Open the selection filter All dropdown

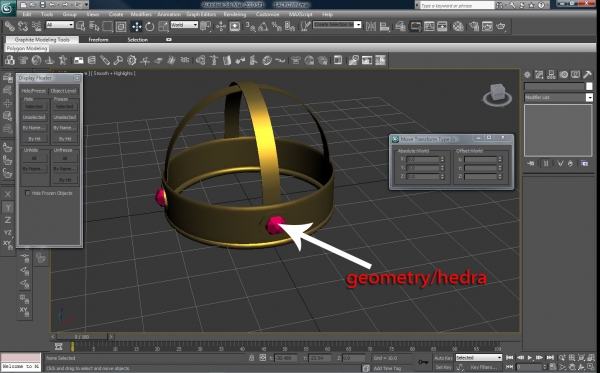60,25
